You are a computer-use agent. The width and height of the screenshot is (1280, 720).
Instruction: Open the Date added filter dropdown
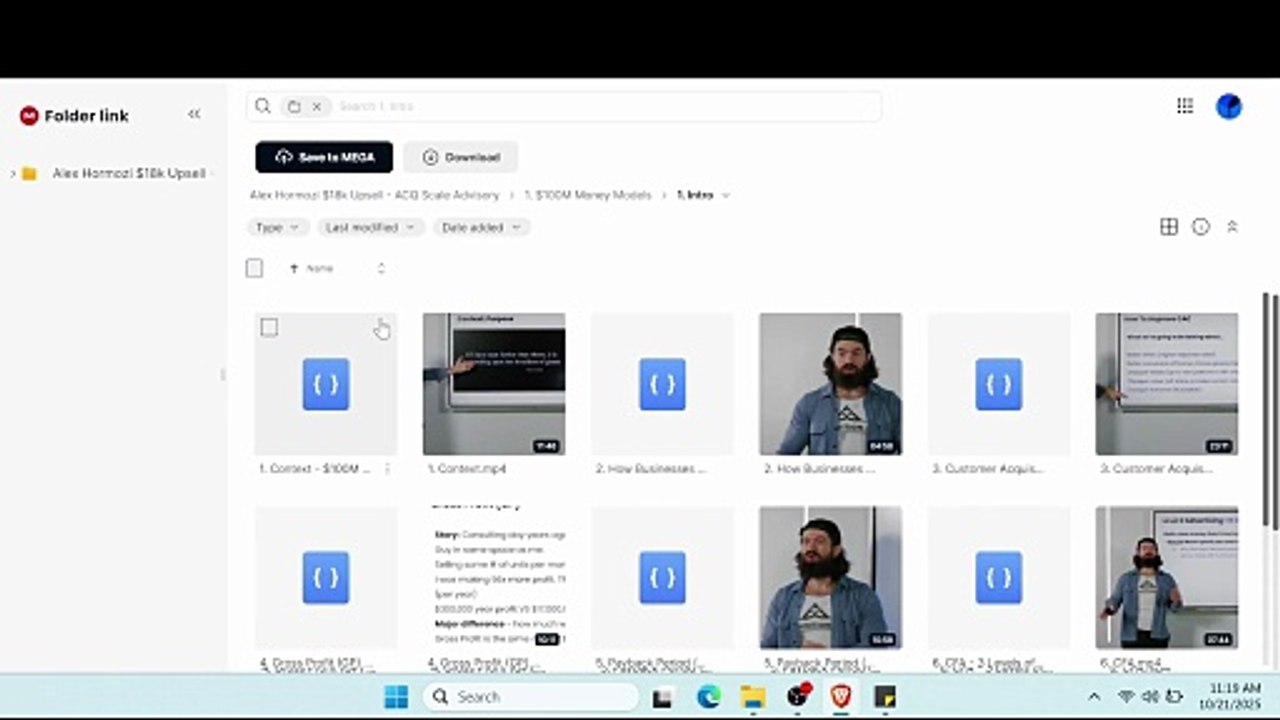click(x=482, y=227)
